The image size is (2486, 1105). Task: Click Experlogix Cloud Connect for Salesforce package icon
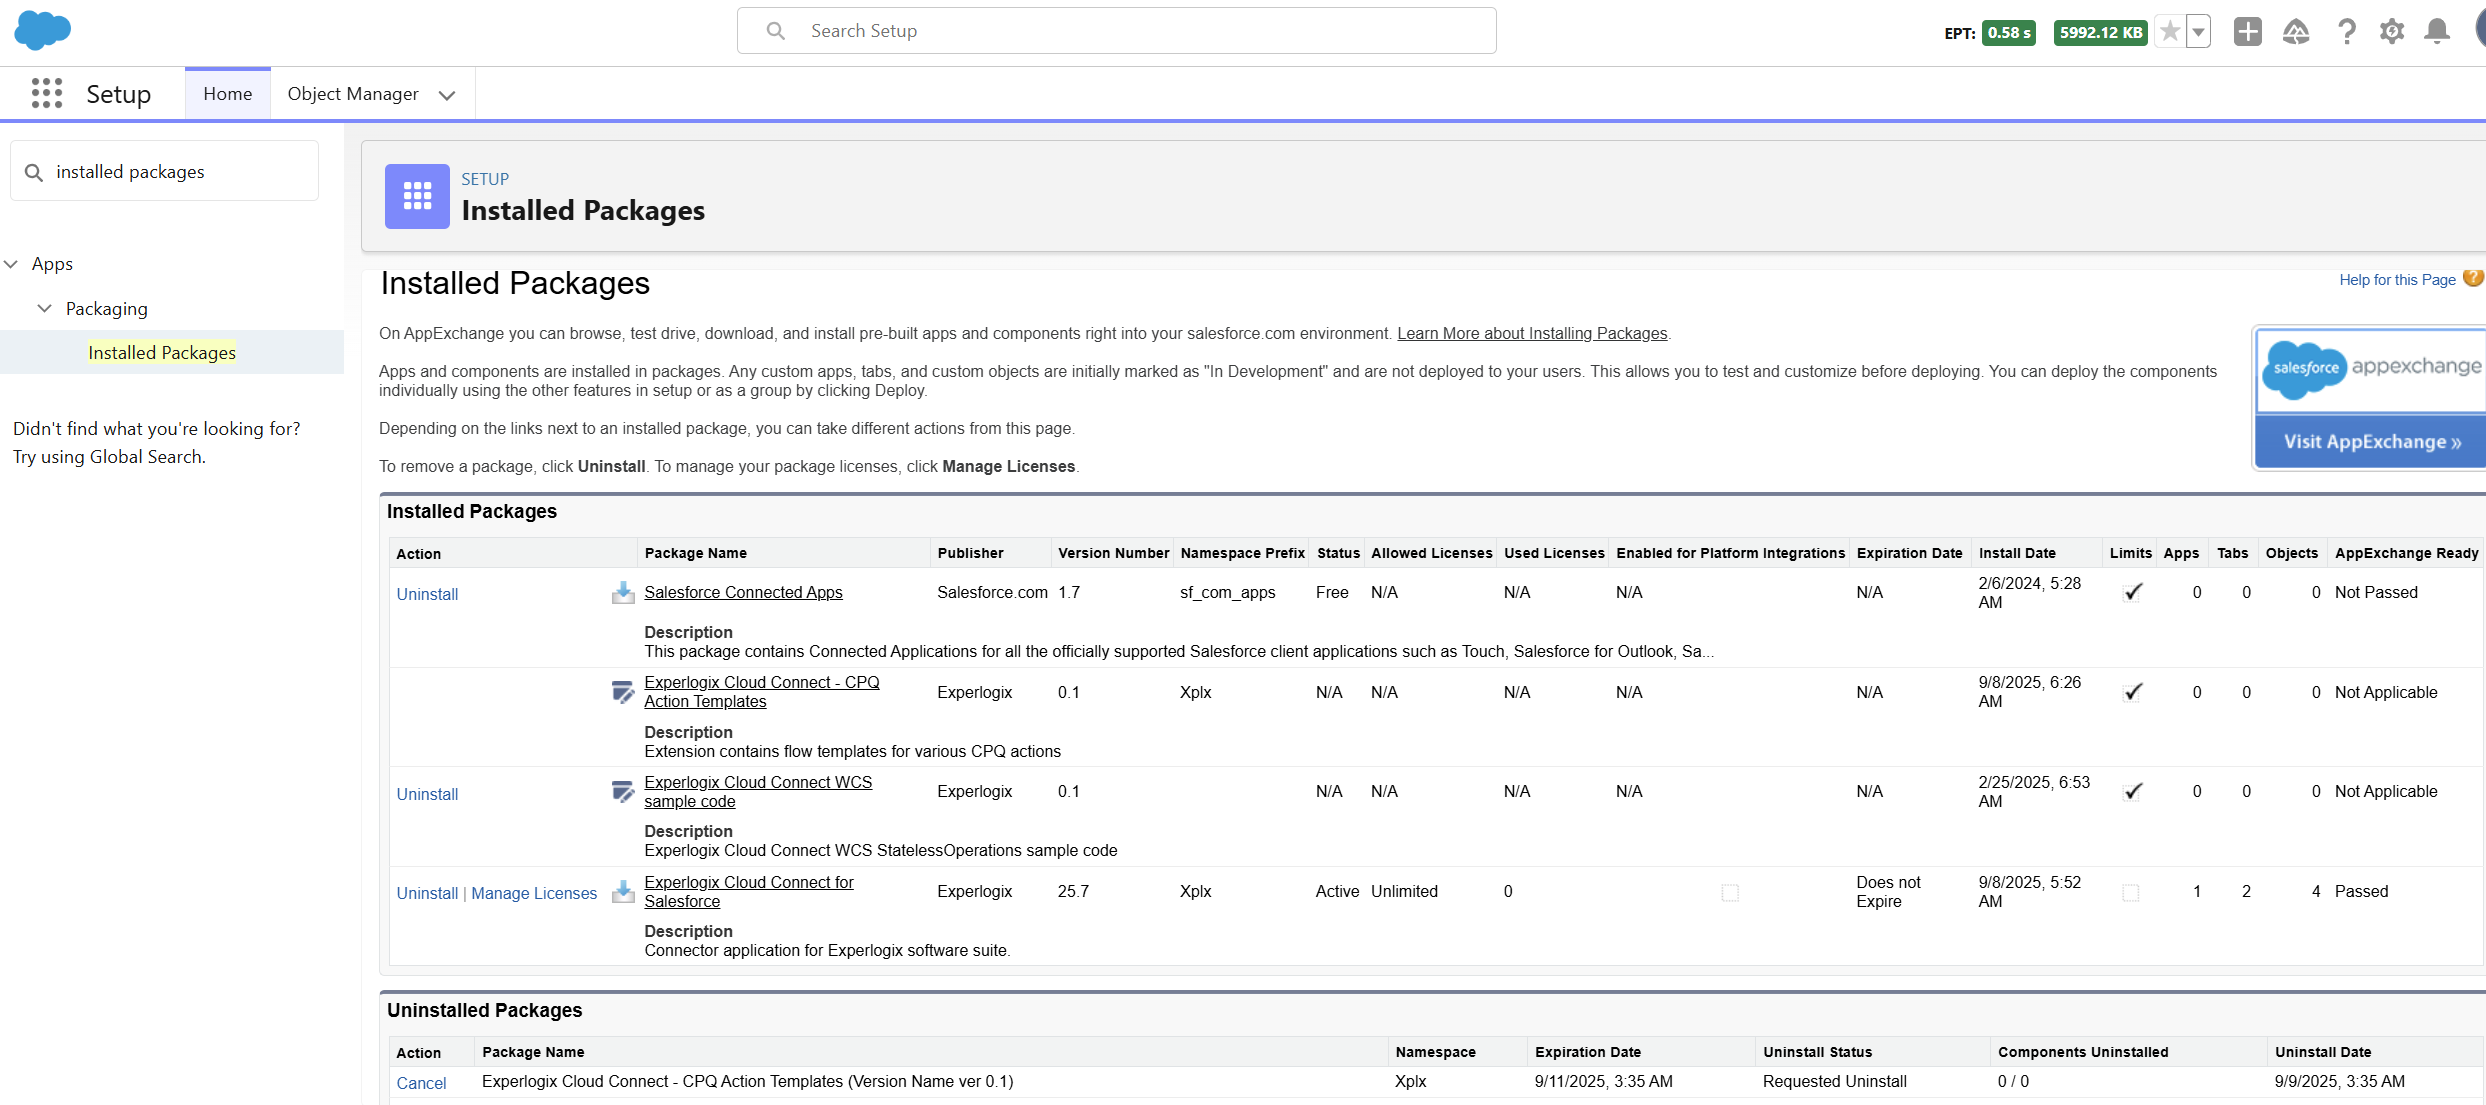623,892
